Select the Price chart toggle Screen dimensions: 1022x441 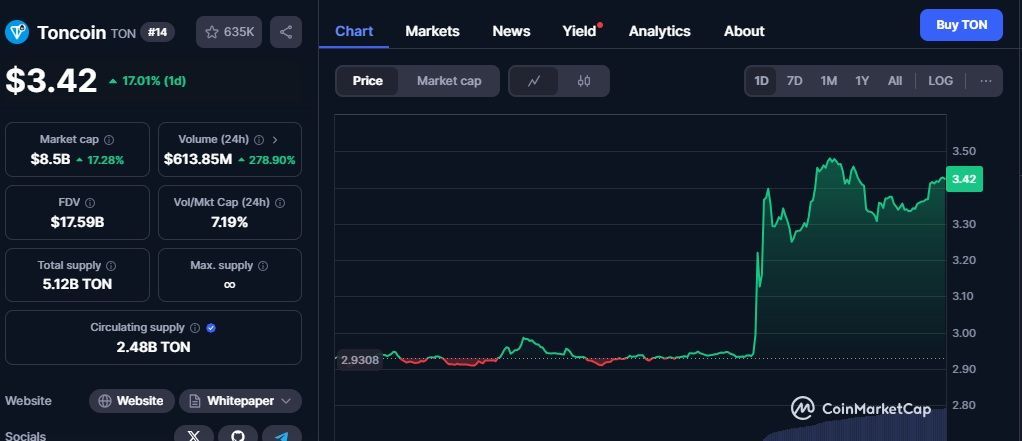click(368, 81)
